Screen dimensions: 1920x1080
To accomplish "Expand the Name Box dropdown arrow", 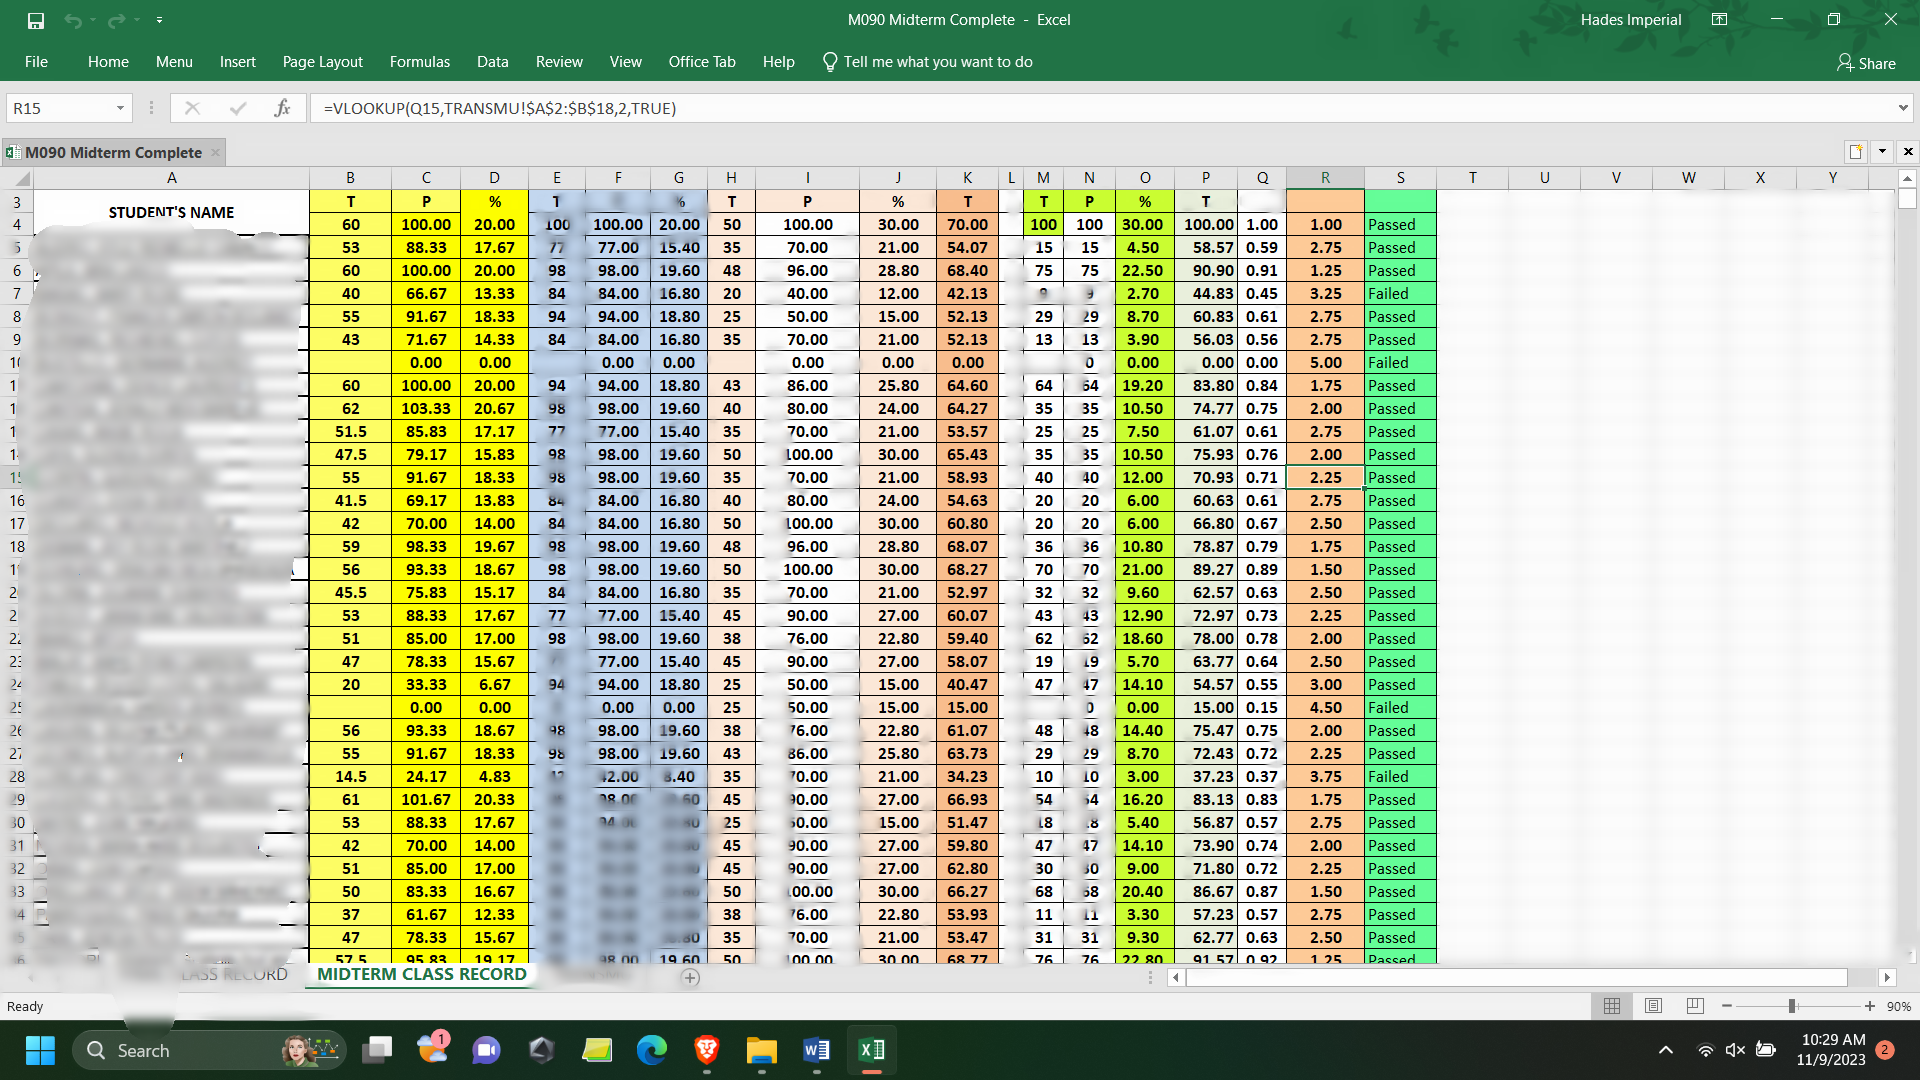I will 120,108.
